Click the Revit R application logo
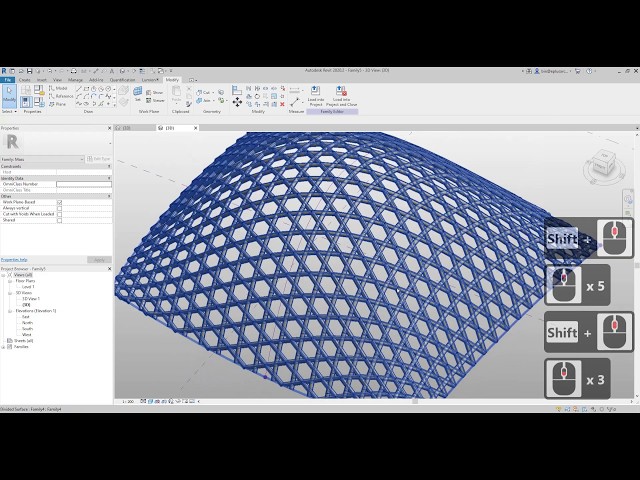Screen dimensions: 640x480 tap(4, 71)
